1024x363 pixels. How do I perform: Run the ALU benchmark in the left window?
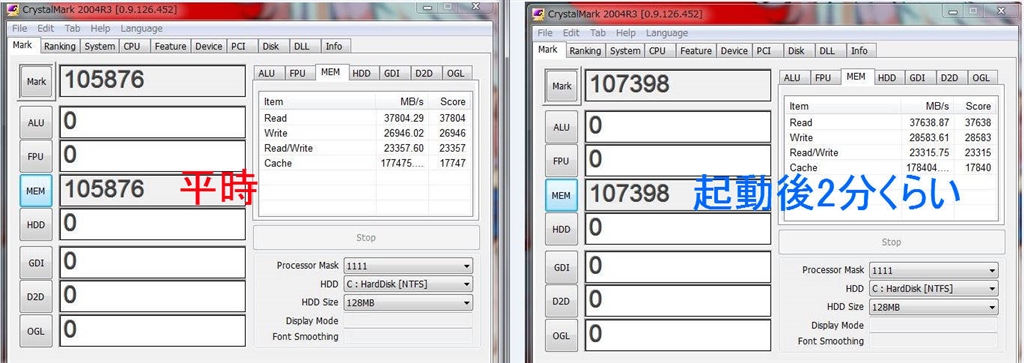pos(37,122)
